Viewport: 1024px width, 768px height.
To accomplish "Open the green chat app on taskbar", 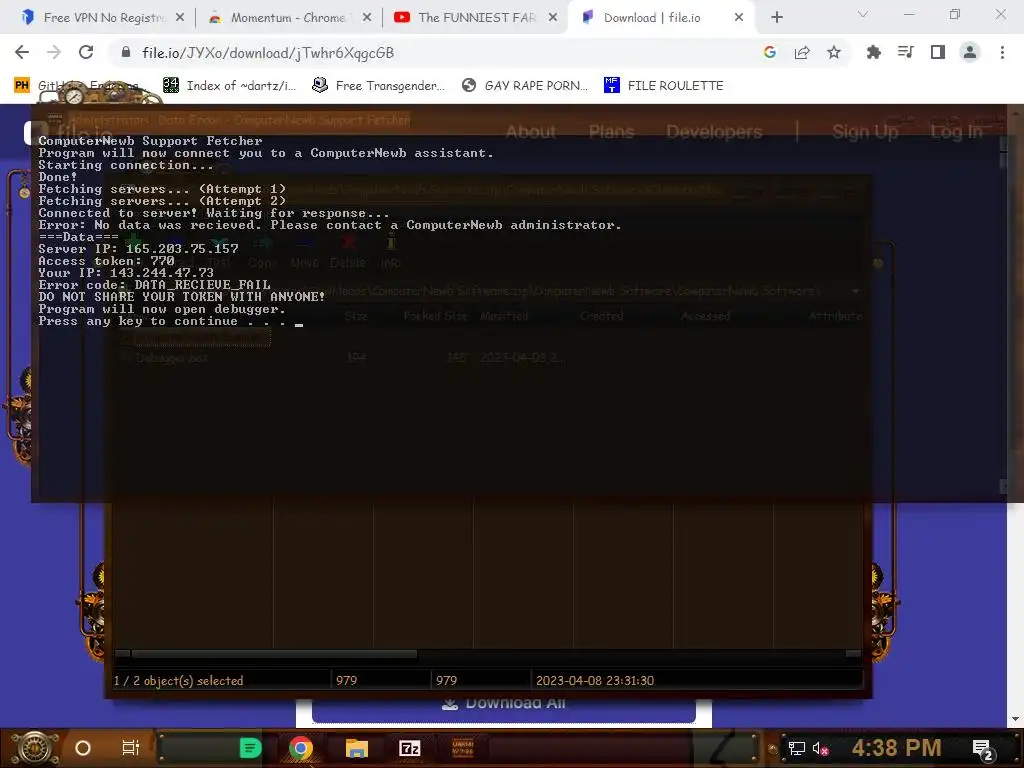I will 250,748.
